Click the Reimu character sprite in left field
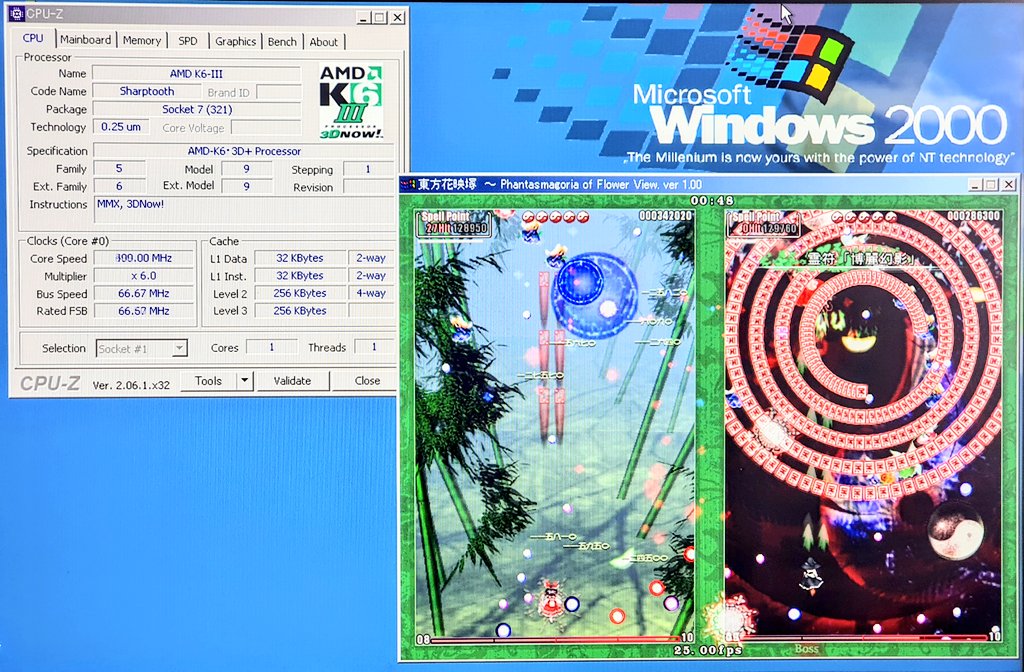 pyautogui.click(x=550, y=601)
